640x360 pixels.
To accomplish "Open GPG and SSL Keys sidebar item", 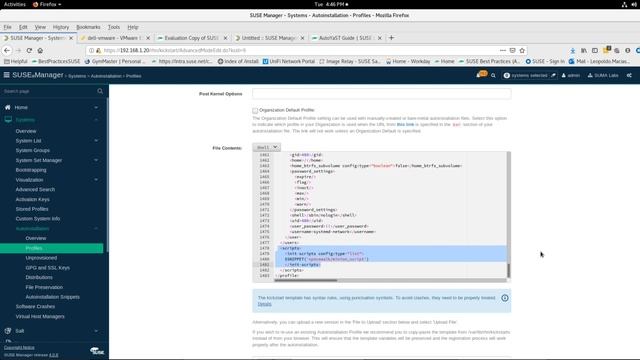I will click(x=47, y=268).
